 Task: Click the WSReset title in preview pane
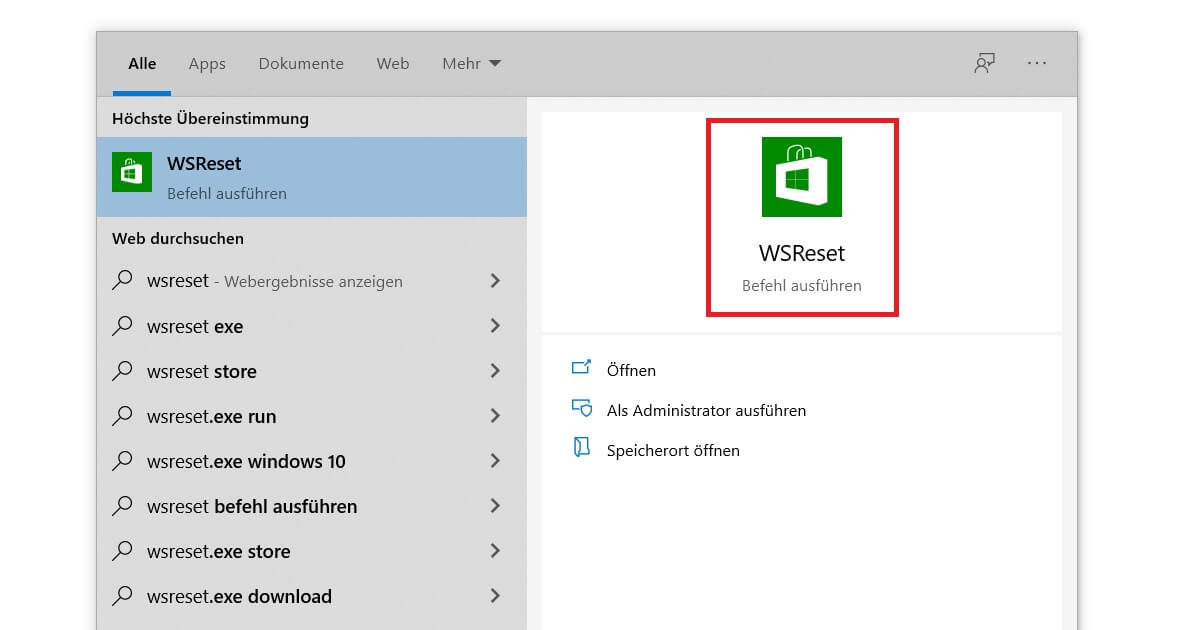click(802, 253)
